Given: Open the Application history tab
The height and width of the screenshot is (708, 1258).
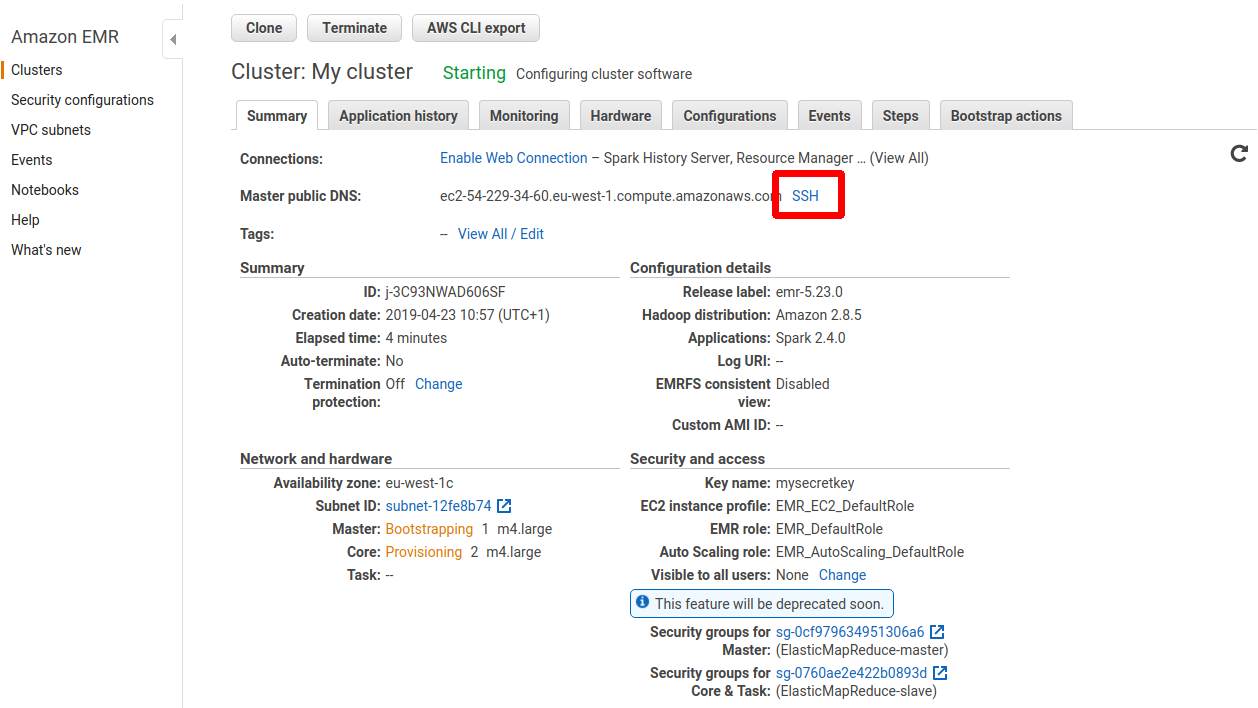Looking at the screenshot, I should pyautogui.click(x=398, y=116).
